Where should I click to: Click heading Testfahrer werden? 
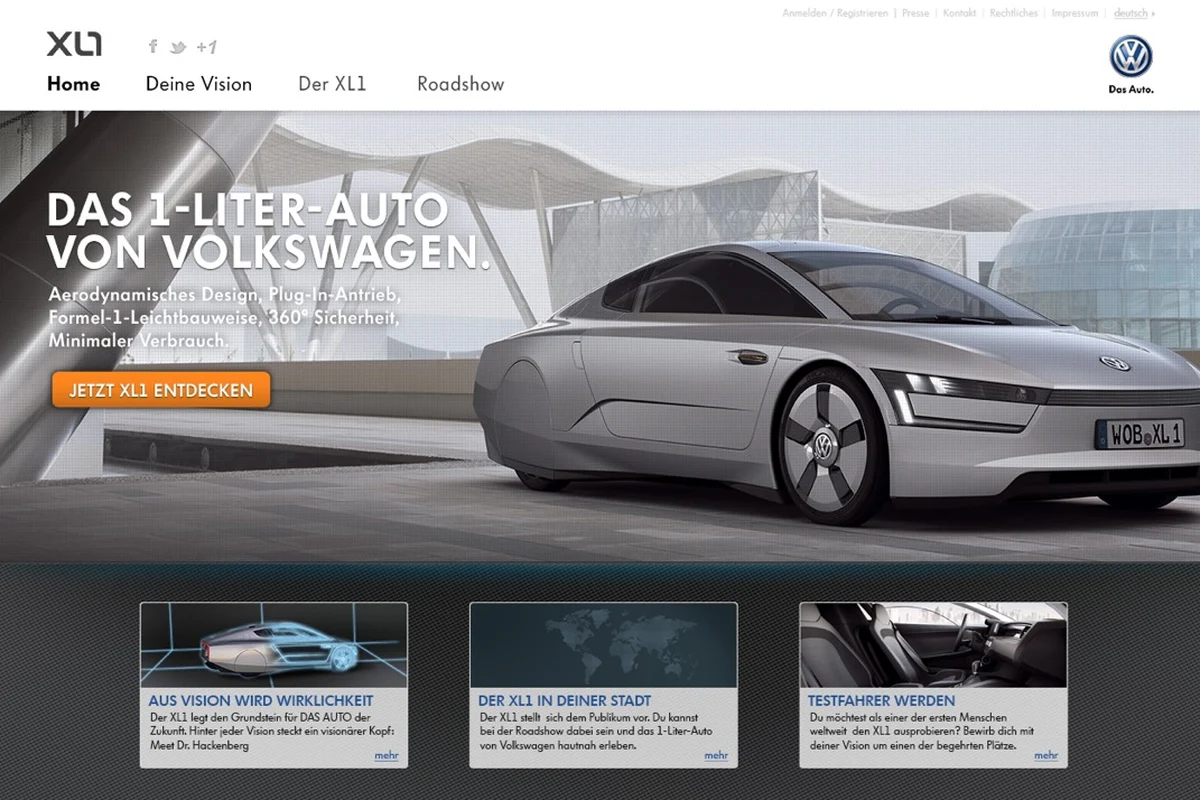pos(881,701)
